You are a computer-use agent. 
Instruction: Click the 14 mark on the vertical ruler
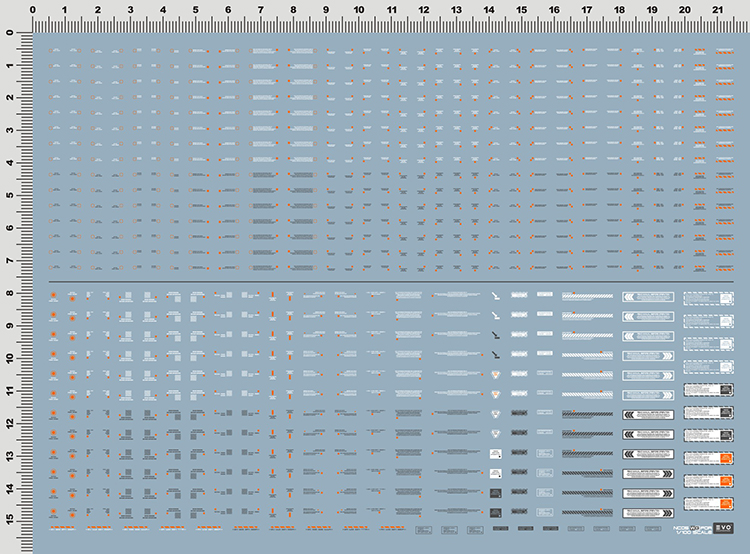point(10,488)
